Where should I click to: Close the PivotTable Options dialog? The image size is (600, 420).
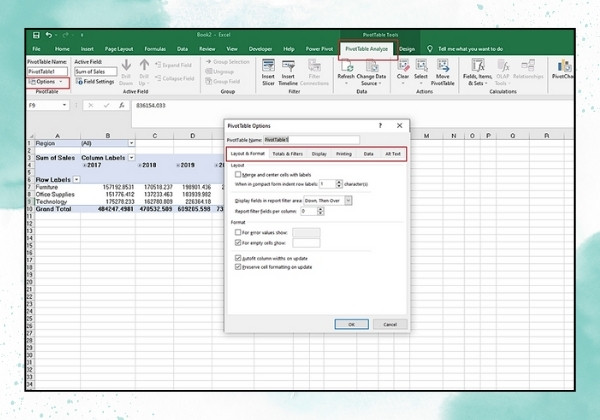pos(399,125)
